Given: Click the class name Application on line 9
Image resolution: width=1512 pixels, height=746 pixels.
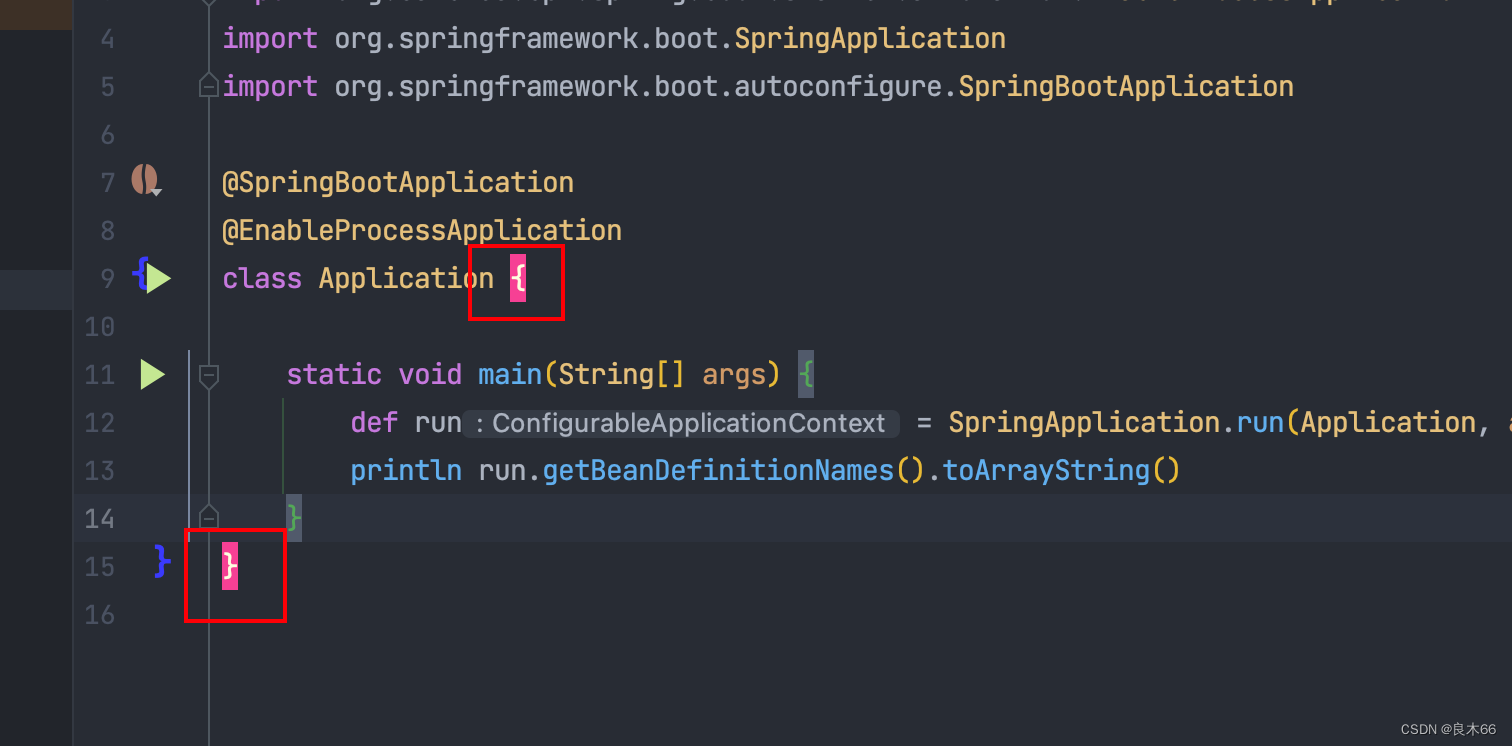Looking at the screenshot, I should click(x=406, y=278).
